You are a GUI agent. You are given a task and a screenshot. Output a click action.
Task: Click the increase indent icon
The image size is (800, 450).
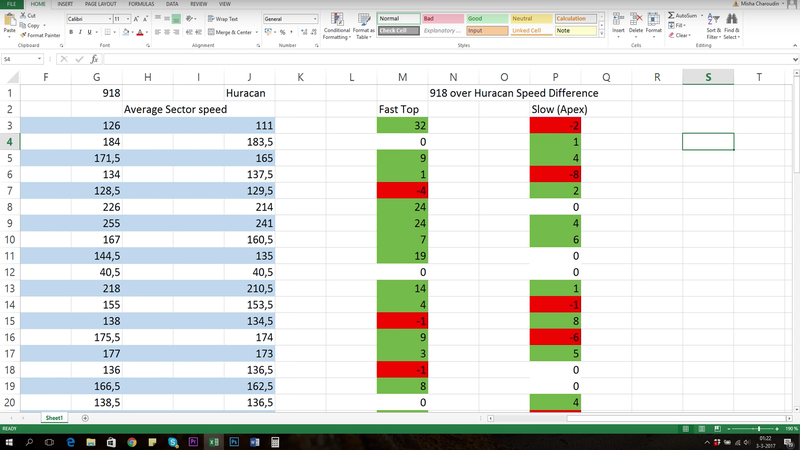tap(198, 32)
